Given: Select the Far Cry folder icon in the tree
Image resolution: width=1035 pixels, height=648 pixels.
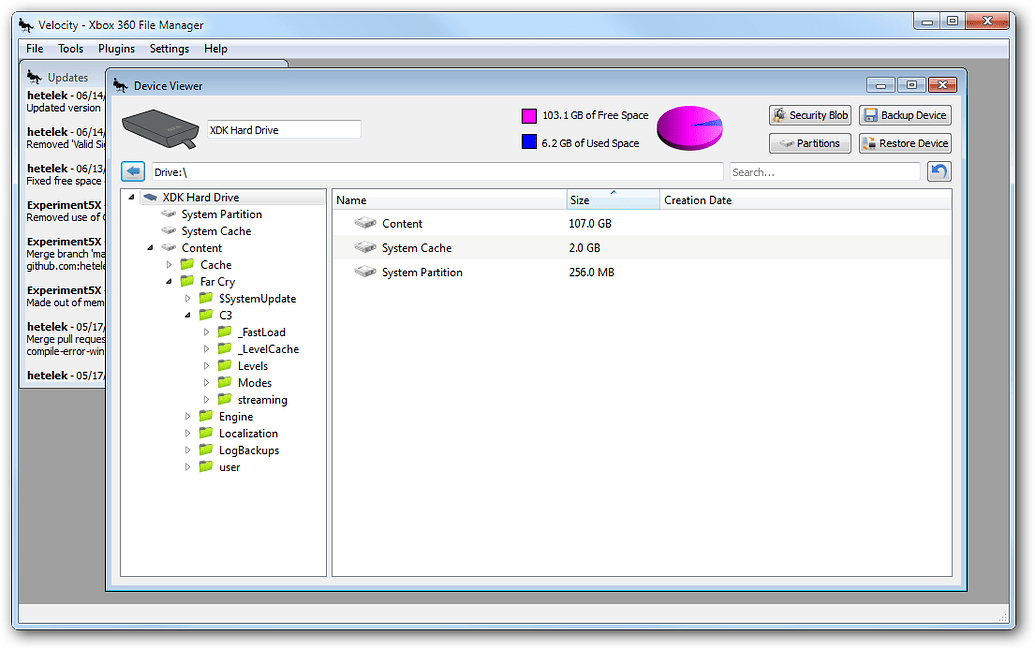Looking at the screenshot, I should (186, 281).
